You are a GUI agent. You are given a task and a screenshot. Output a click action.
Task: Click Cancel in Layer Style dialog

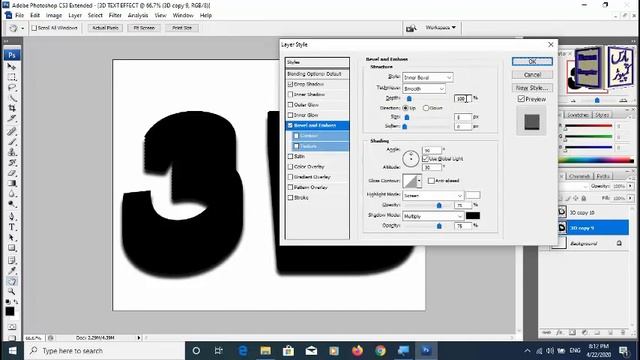coord(532,75)
